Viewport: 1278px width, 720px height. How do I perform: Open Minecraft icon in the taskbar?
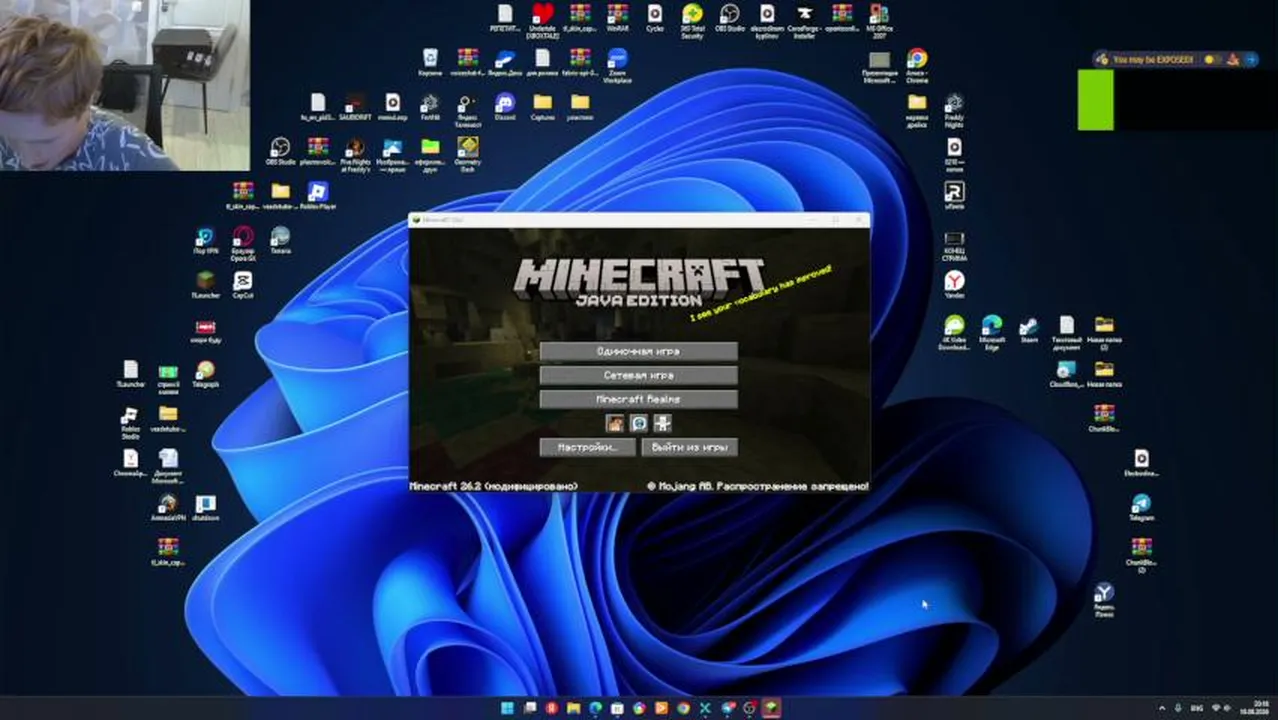click(x=771, y=708)
